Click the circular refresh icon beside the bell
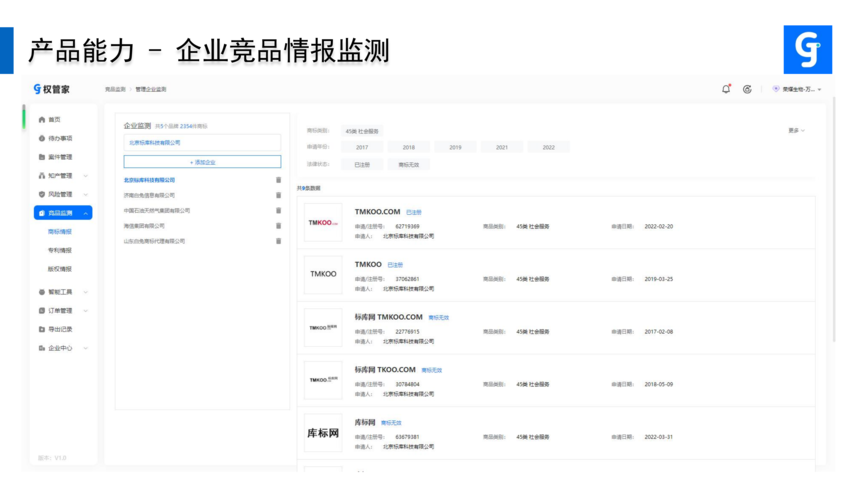The image size is (860, 484). point(747,89)
